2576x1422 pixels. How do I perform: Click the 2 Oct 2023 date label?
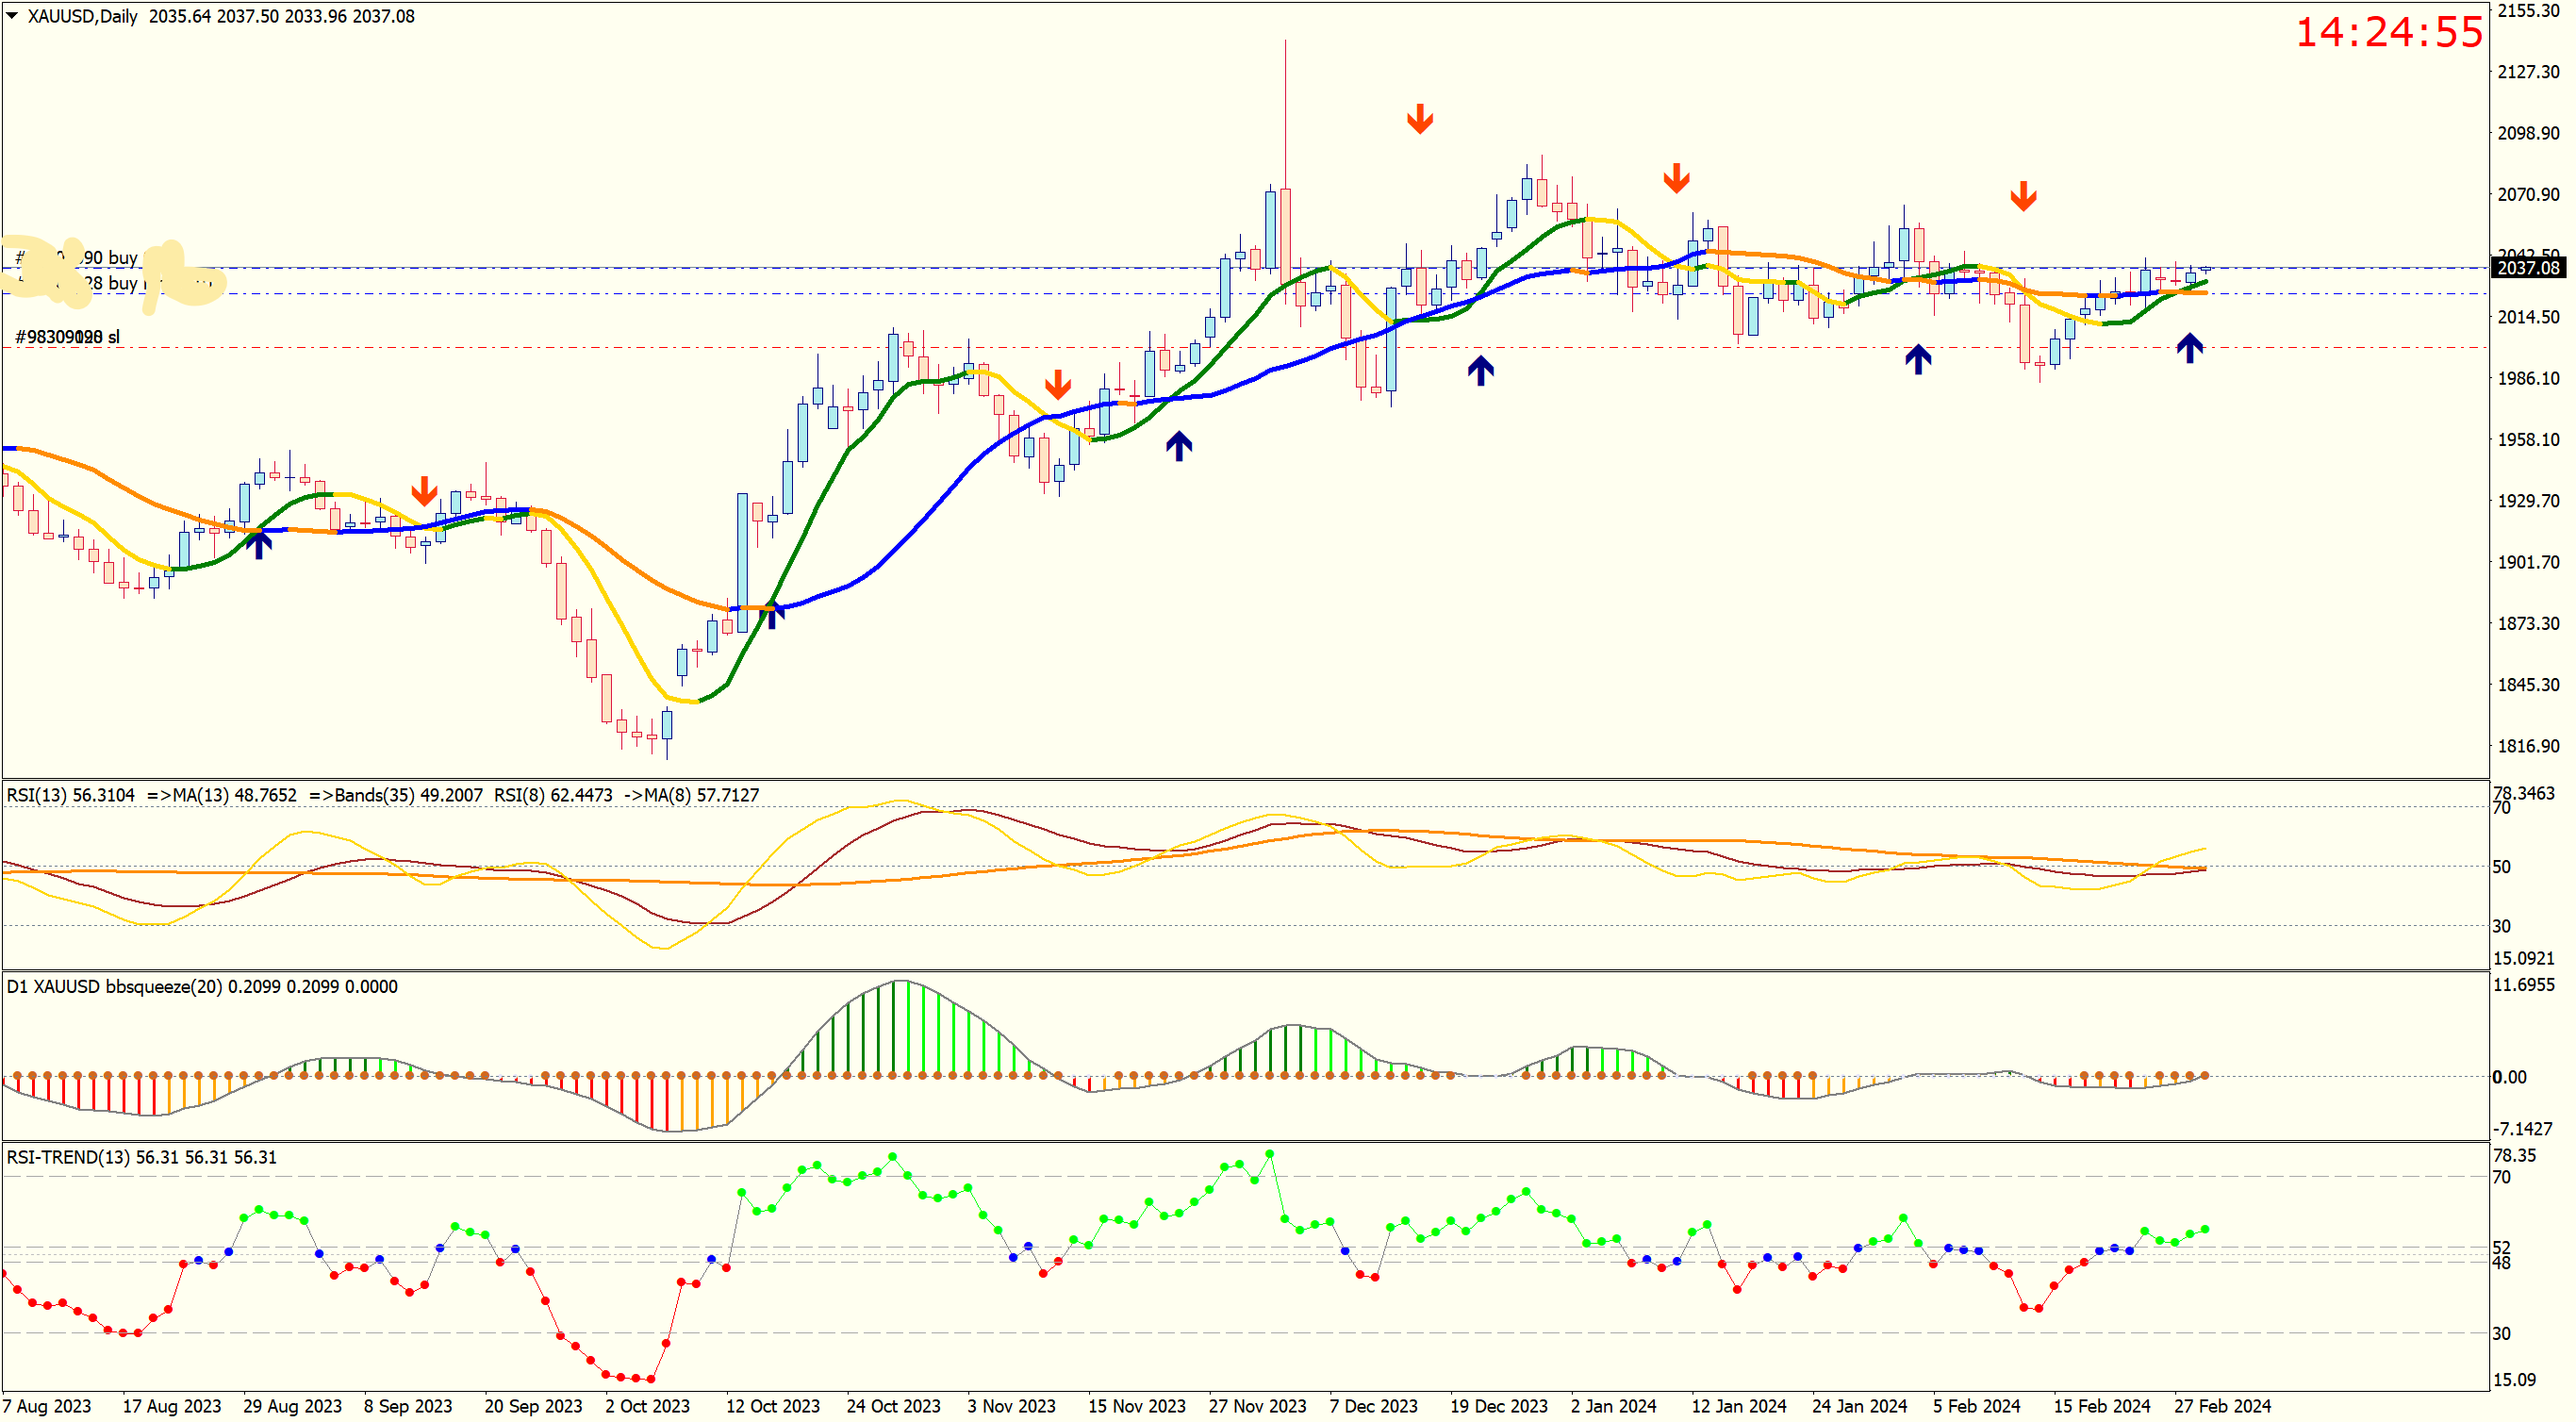pyautogui.click(x=647, y=1405)
